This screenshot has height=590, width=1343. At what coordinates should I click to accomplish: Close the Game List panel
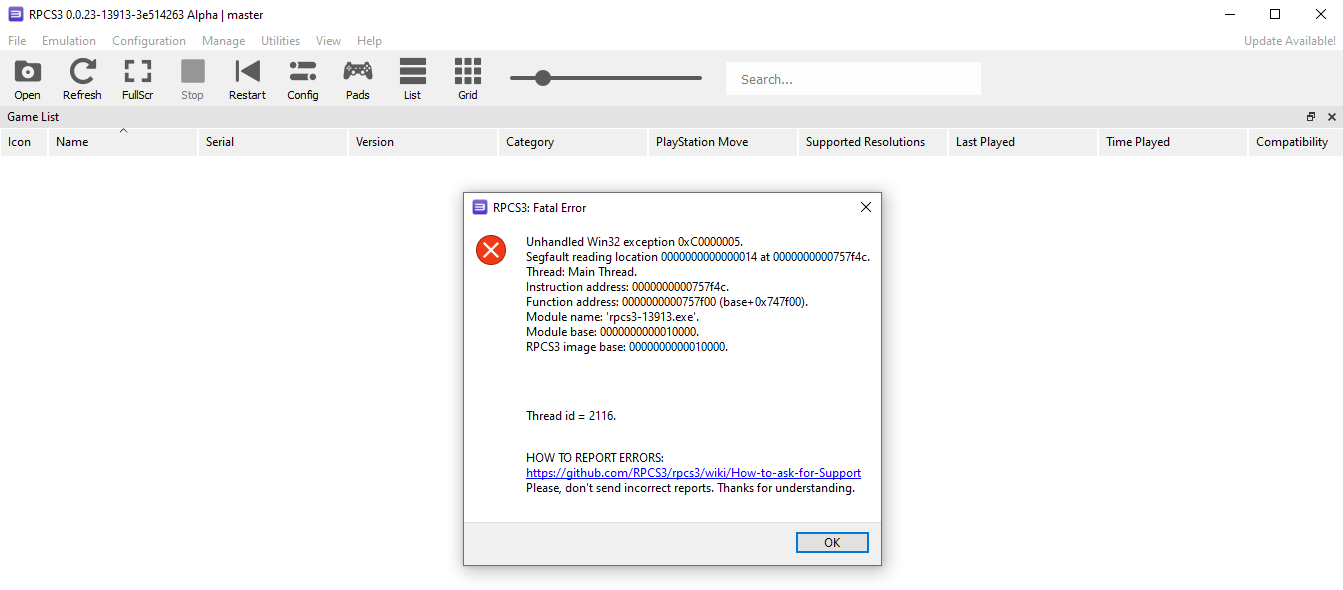(x=1331, y=117)
